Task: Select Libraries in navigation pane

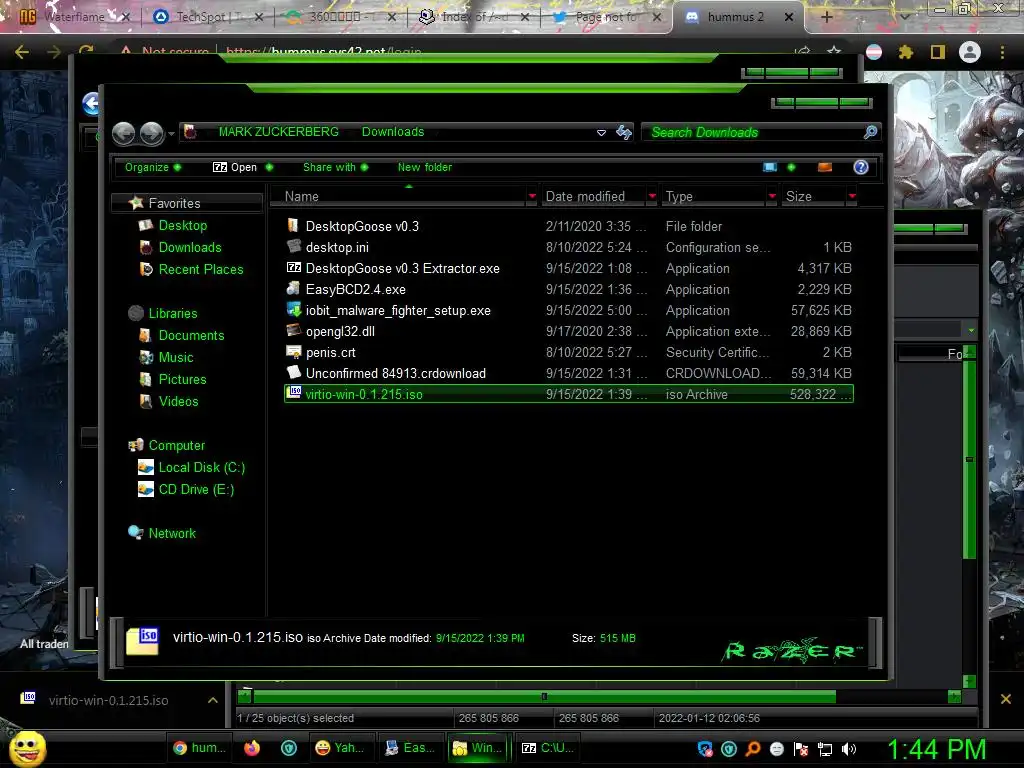Action: pos(172,313)
